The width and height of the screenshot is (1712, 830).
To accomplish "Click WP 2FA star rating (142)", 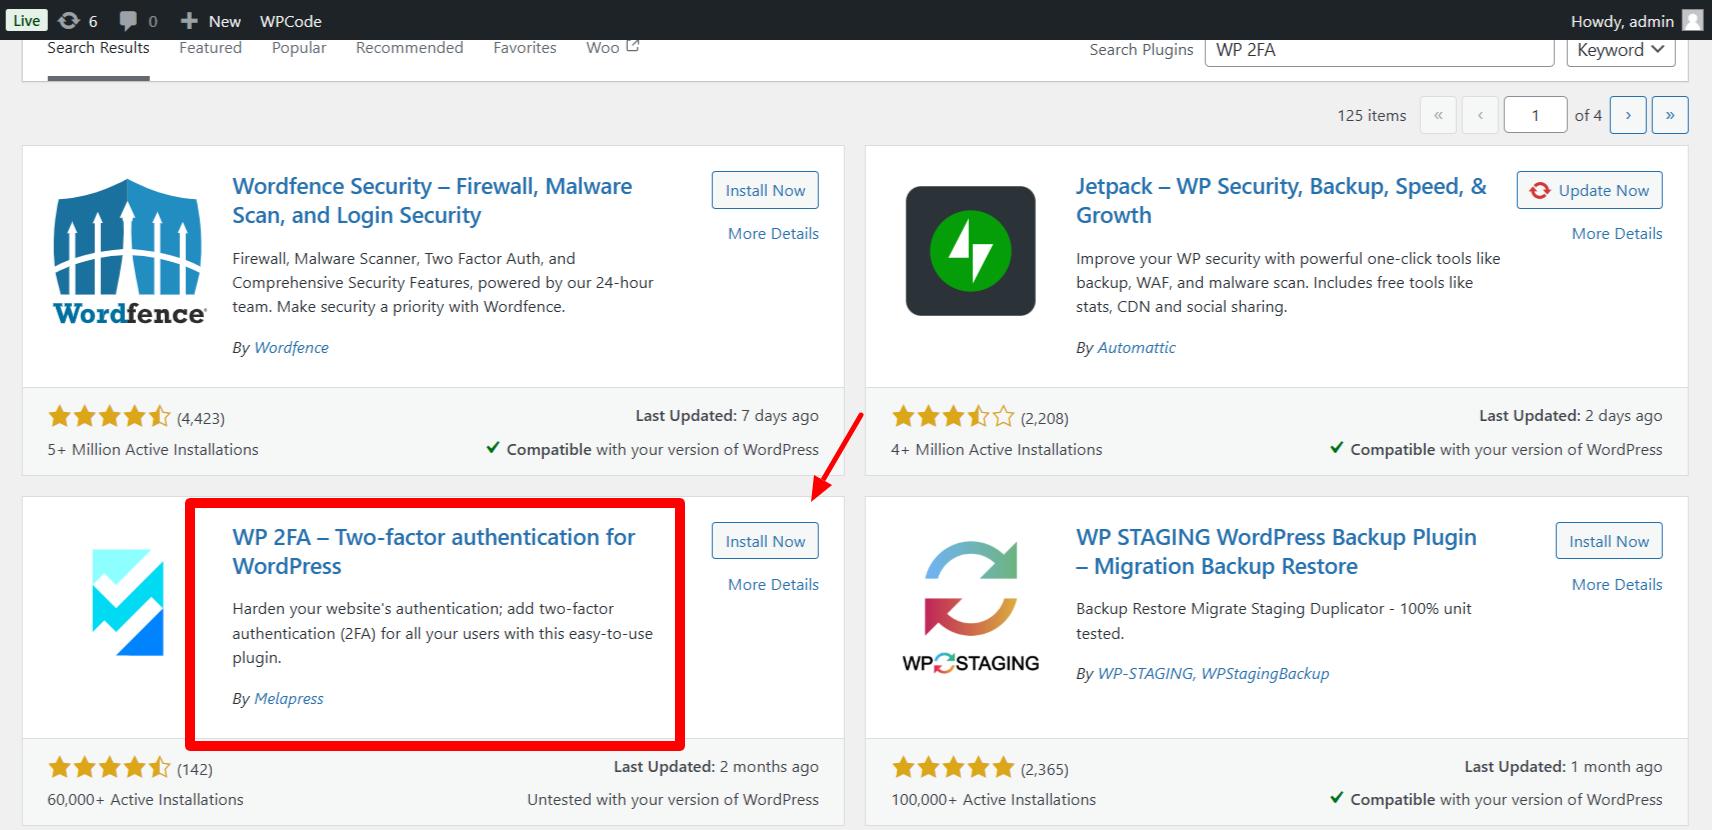I will (x=130, y=768).
